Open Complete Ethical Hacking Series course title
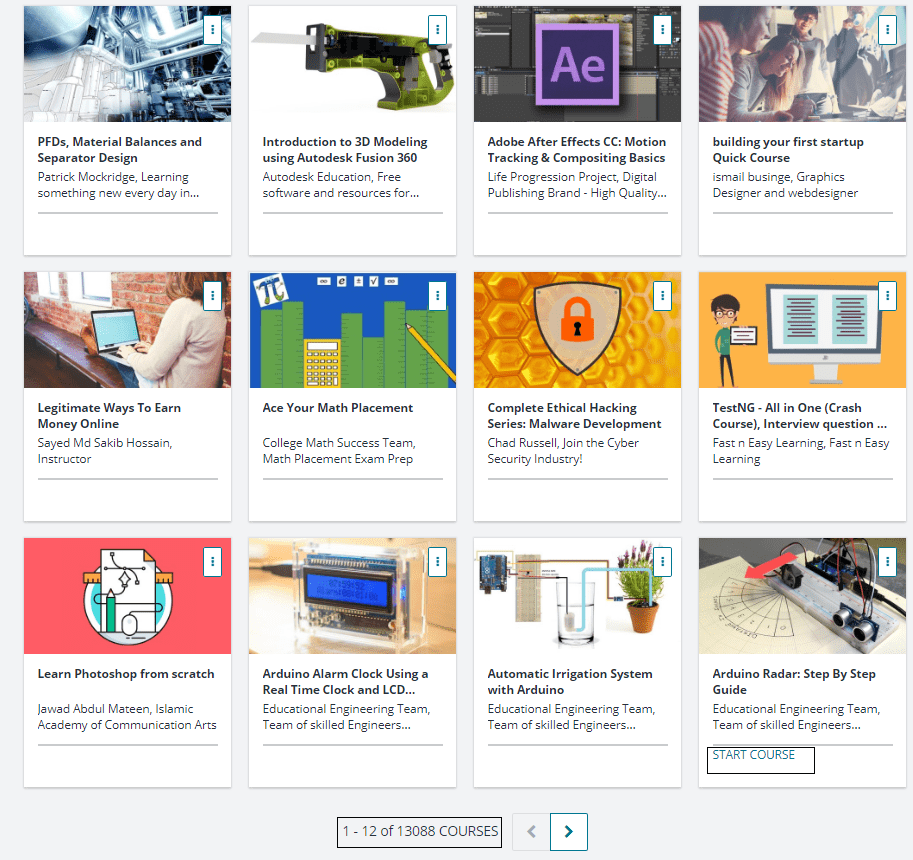Screen dimensions: 913x860 tap(574, 416)
